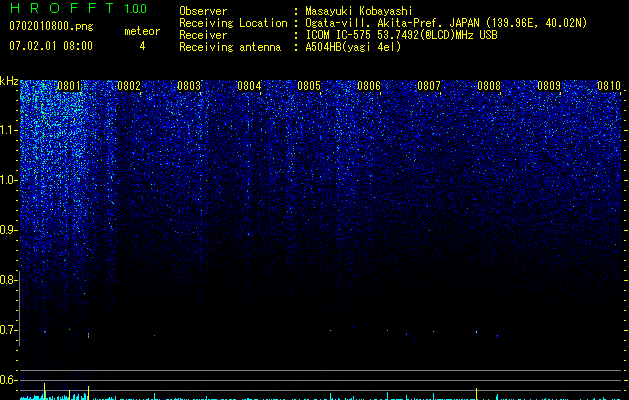Click observer name Masayuki Kobayashi
Image resolution: width=629 pixels, height=400 pixels.
coord(359,11)
